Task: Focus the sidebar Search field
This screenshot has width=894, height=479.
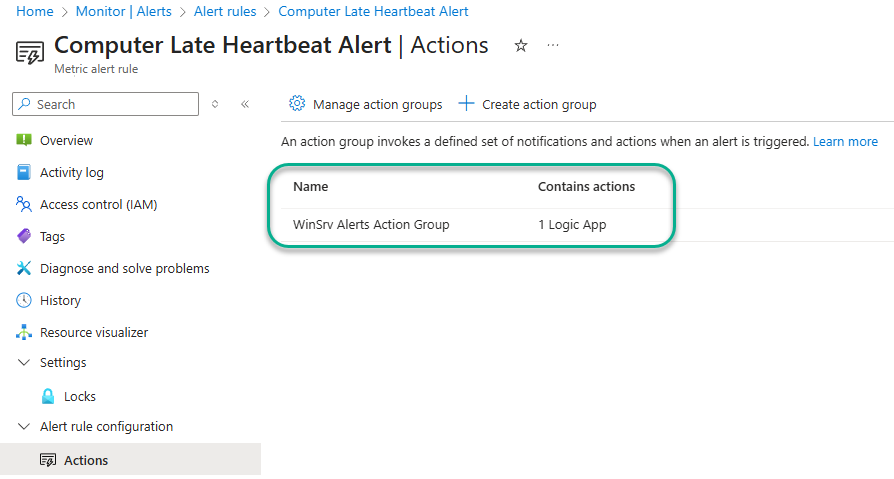Action: (x=105, y=104)
